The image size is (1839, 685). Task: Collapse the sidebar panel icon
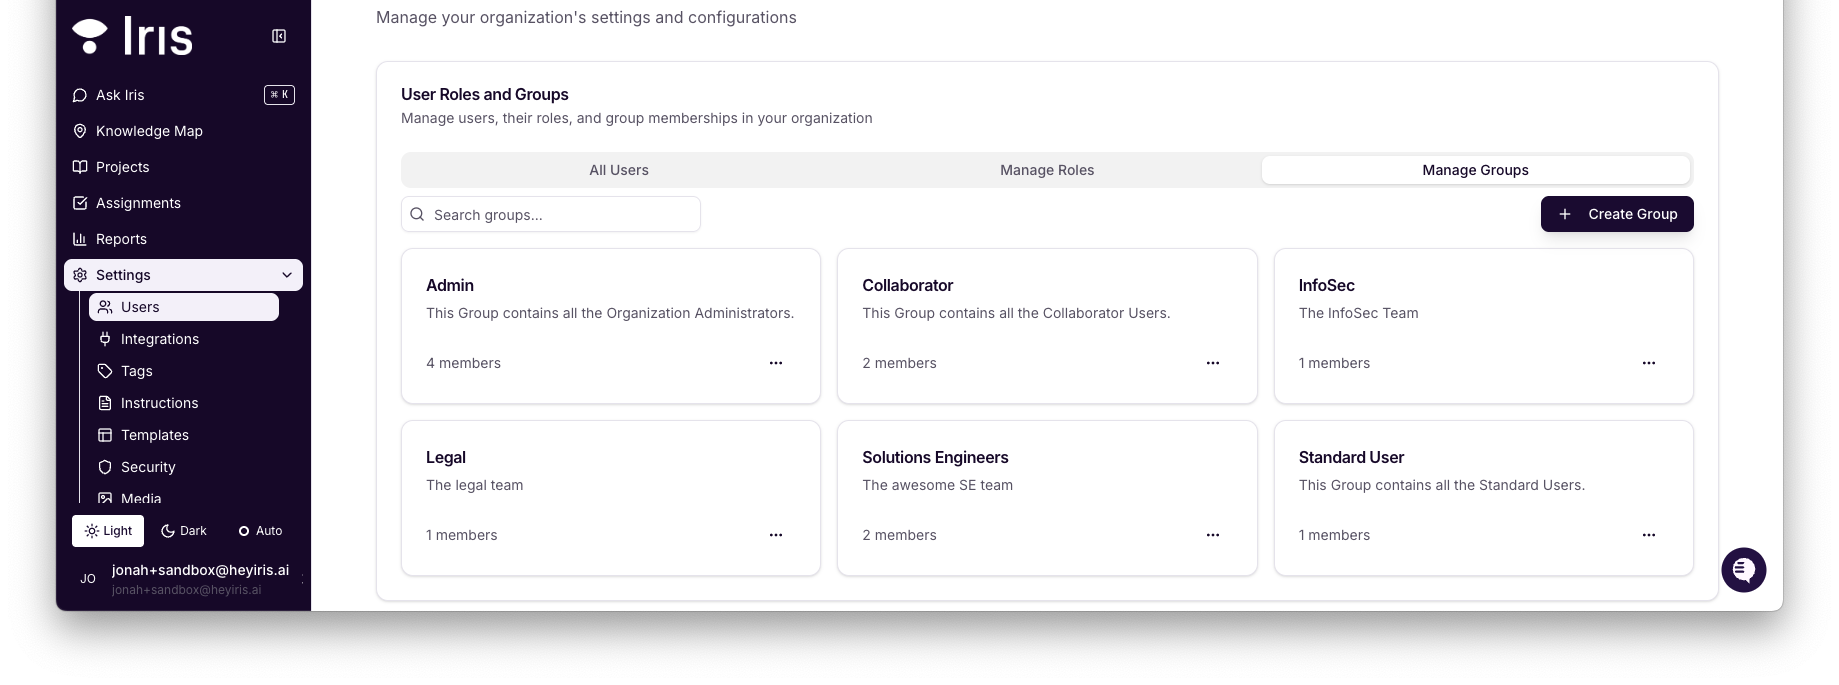279,36
